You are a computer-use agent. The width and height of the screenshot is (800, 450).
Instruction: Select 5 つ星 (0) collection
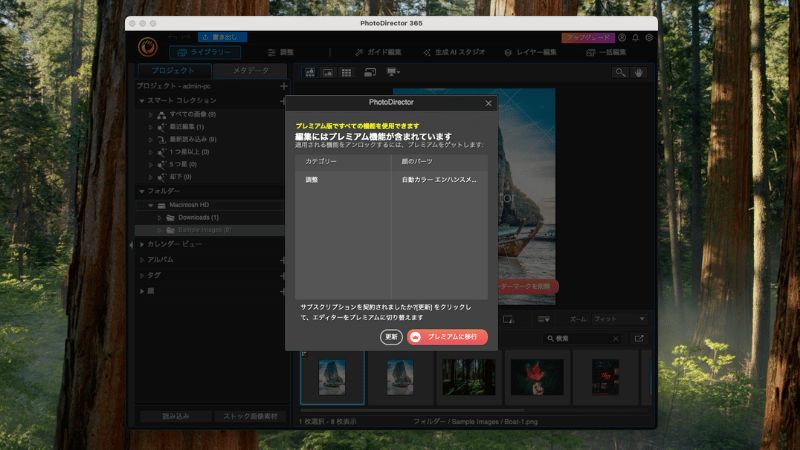click(x=183, y=164)
